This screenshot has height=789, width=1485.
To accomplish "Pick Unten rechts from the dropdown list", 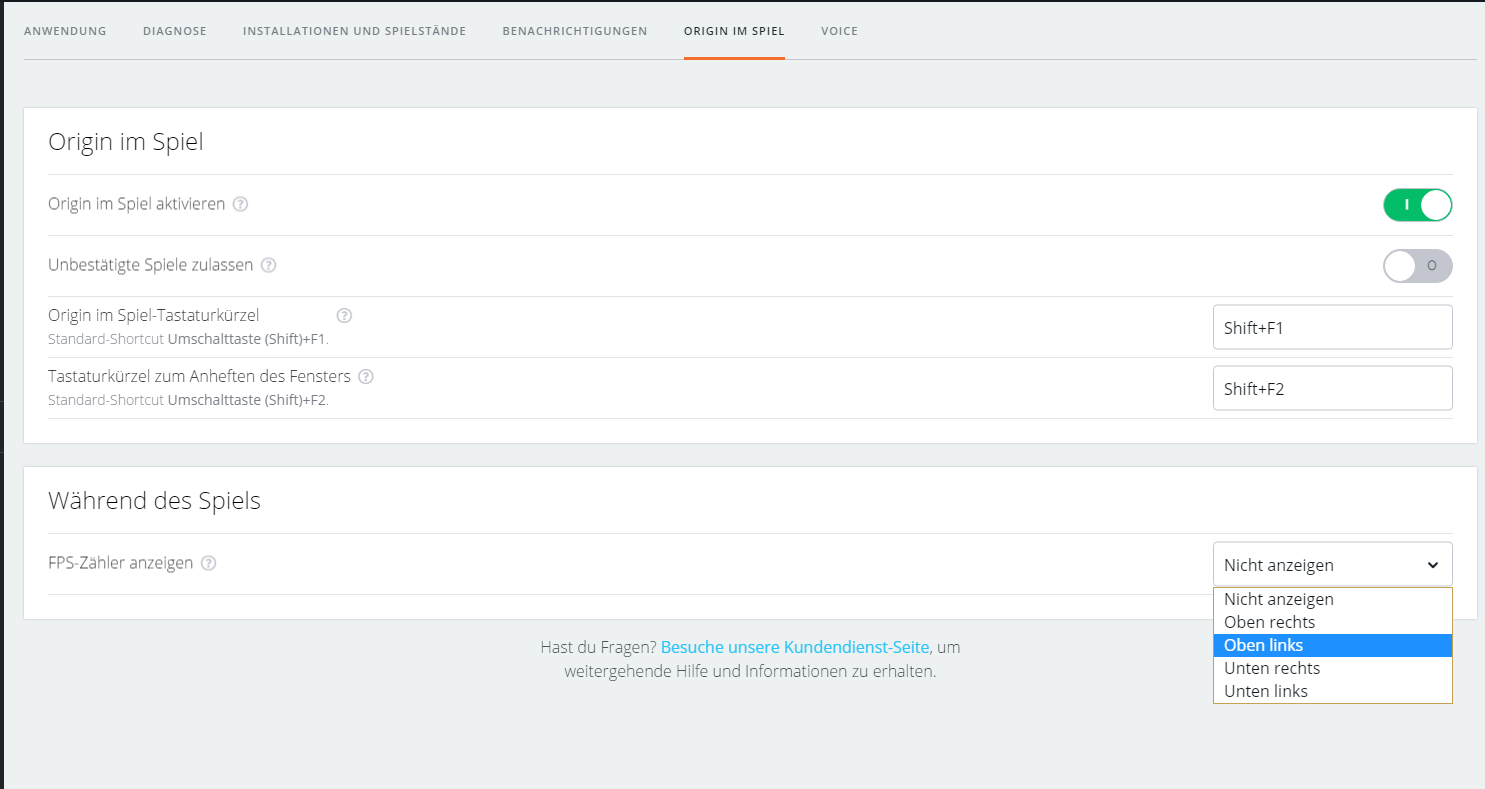I will tap(1272, 668).
